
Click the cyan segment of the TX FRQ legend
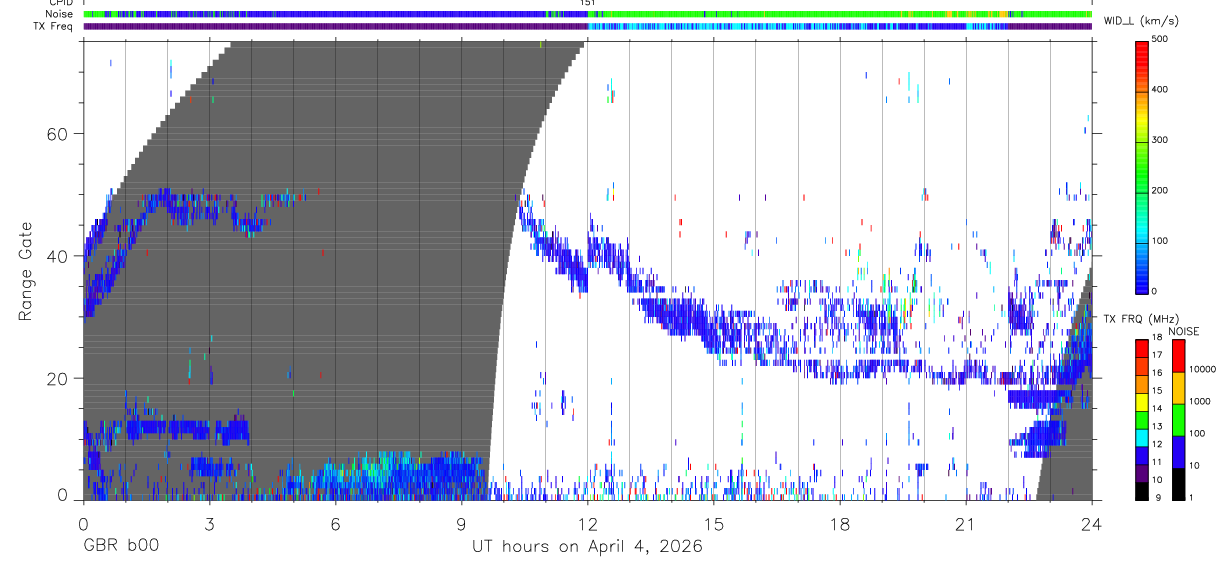(x=1142, y=436)
